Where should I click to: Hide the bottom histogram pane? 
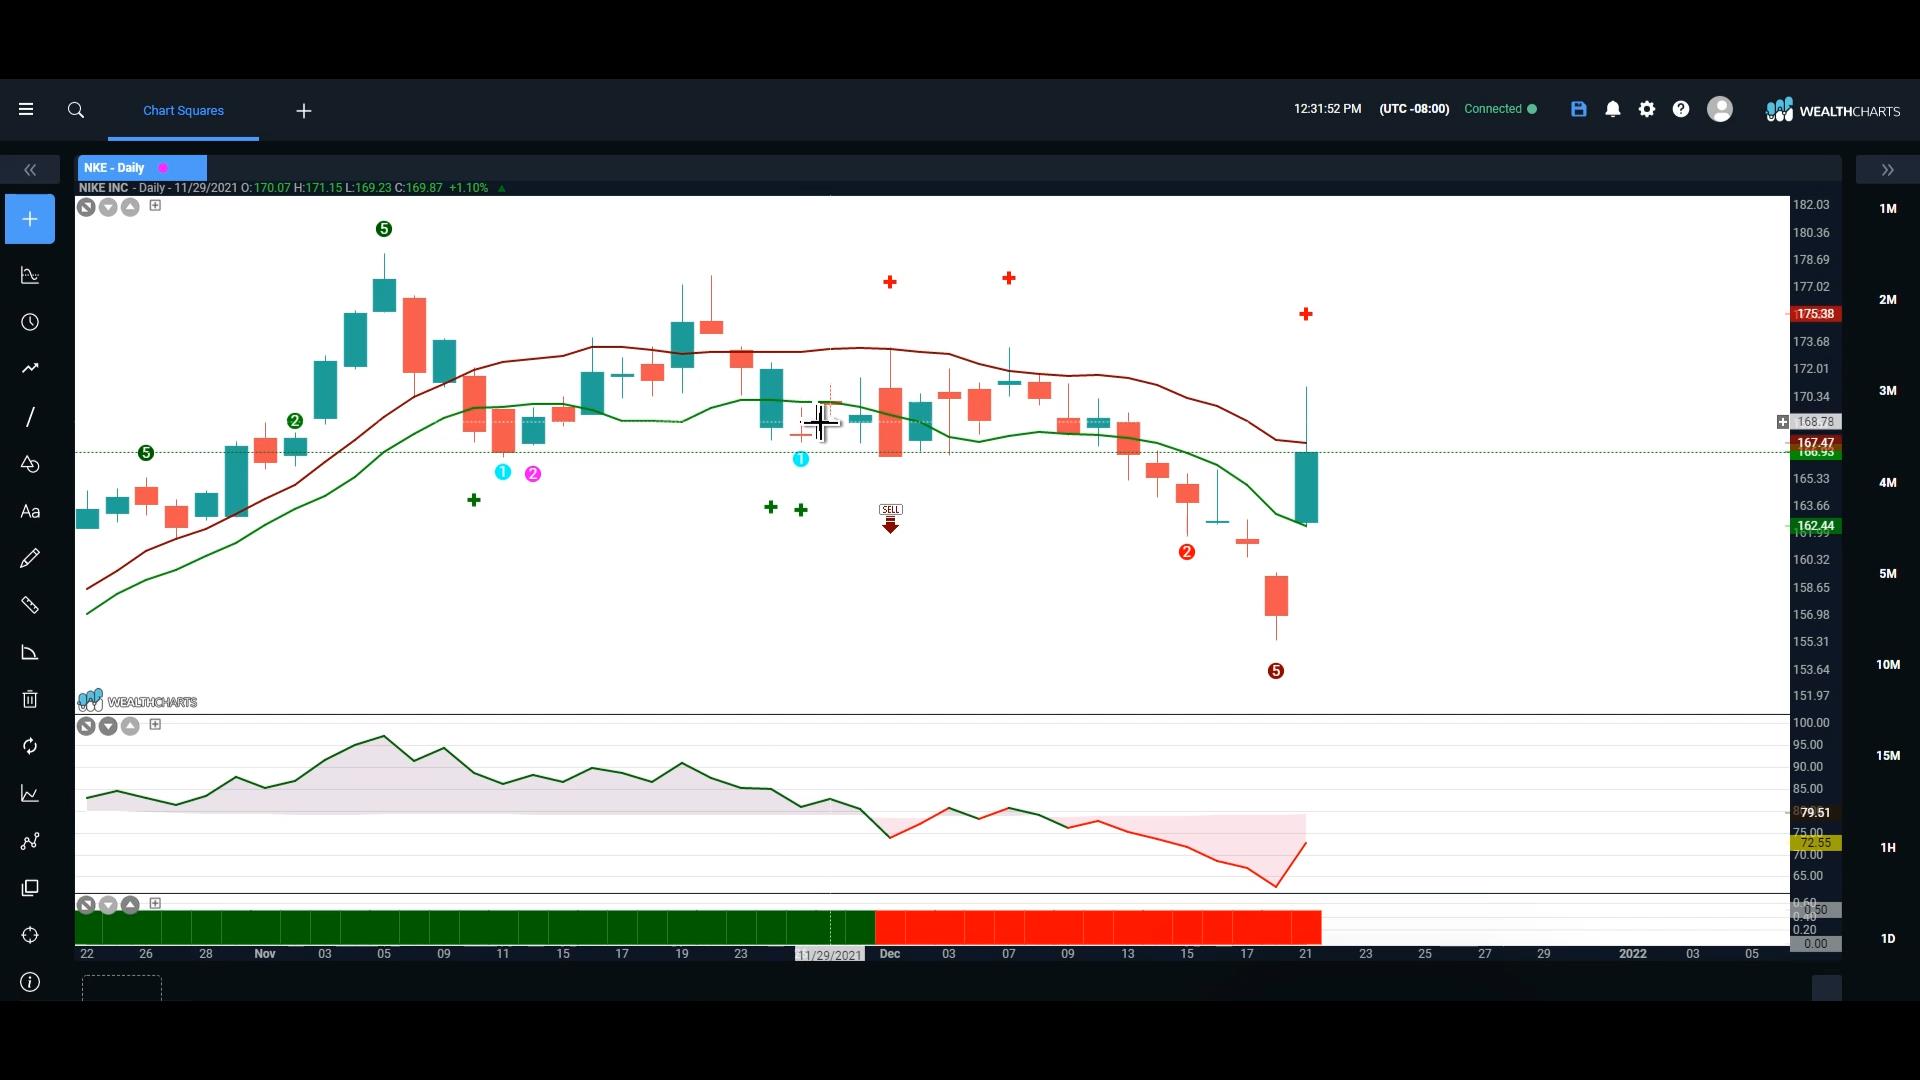coord(86,905)
